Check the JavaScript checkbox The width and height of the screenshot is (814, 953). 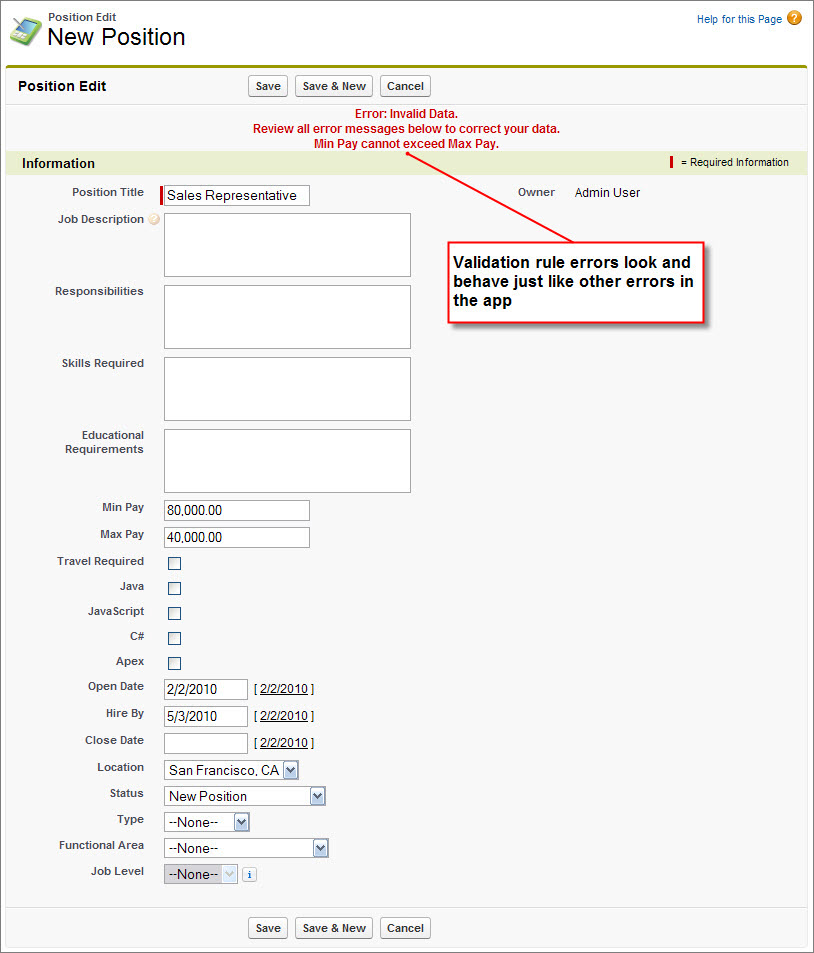click(174, 613)
